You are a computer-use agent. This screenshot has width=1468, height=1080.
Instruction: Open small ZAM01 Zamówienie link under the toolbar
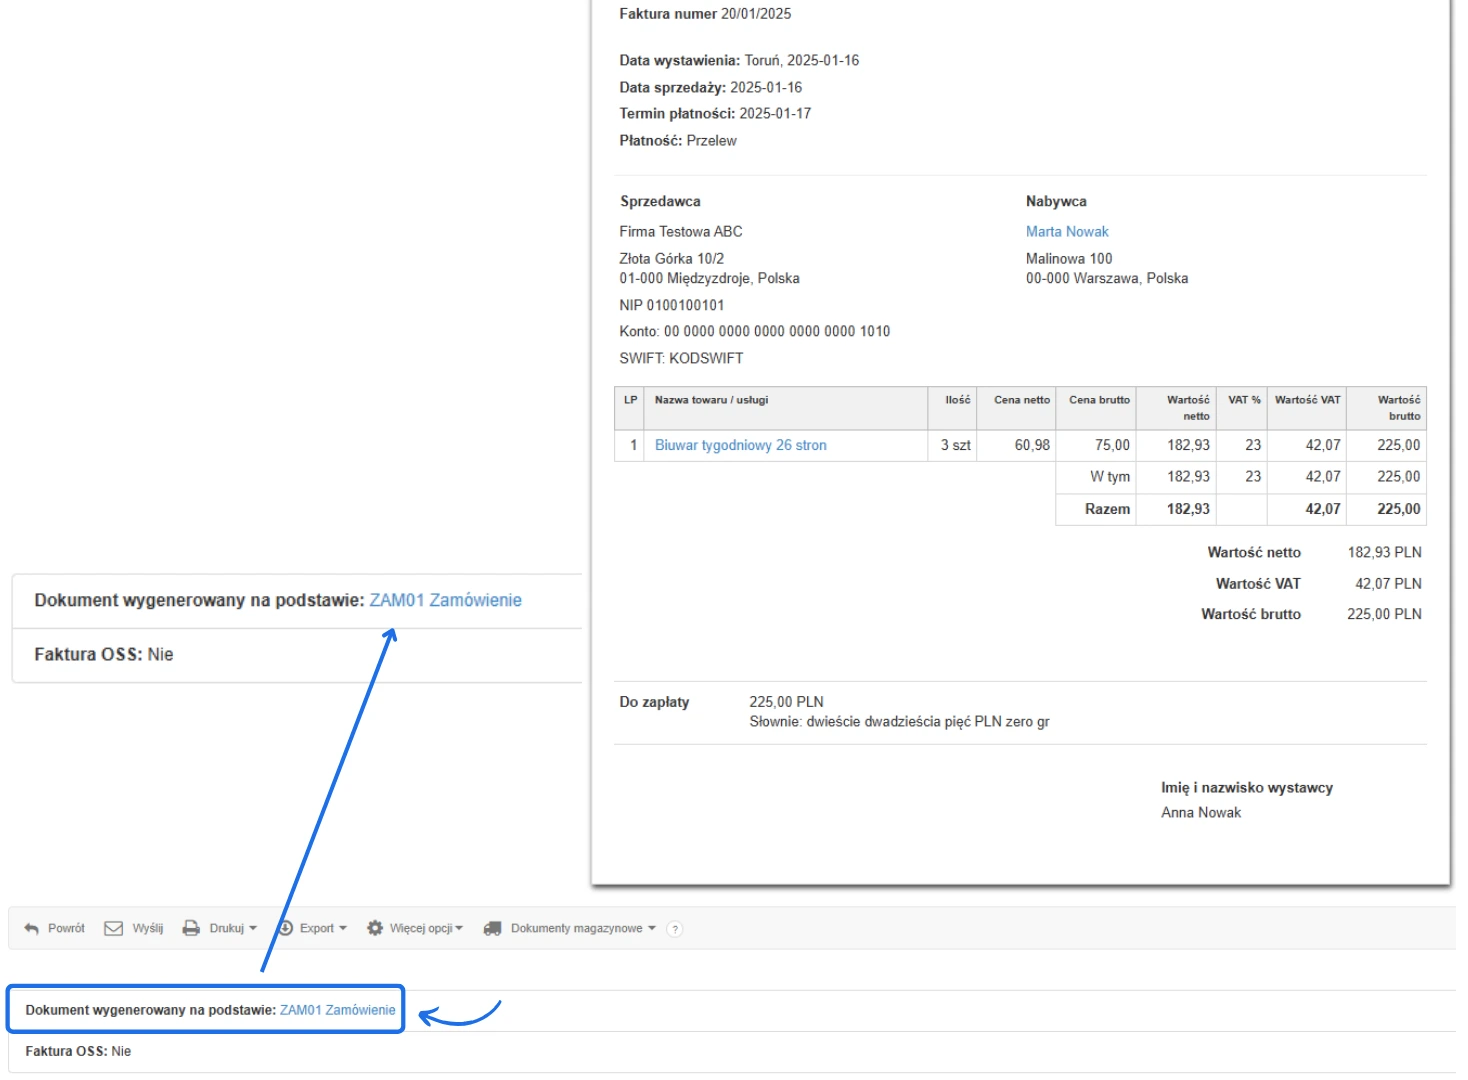point(338,1010)
